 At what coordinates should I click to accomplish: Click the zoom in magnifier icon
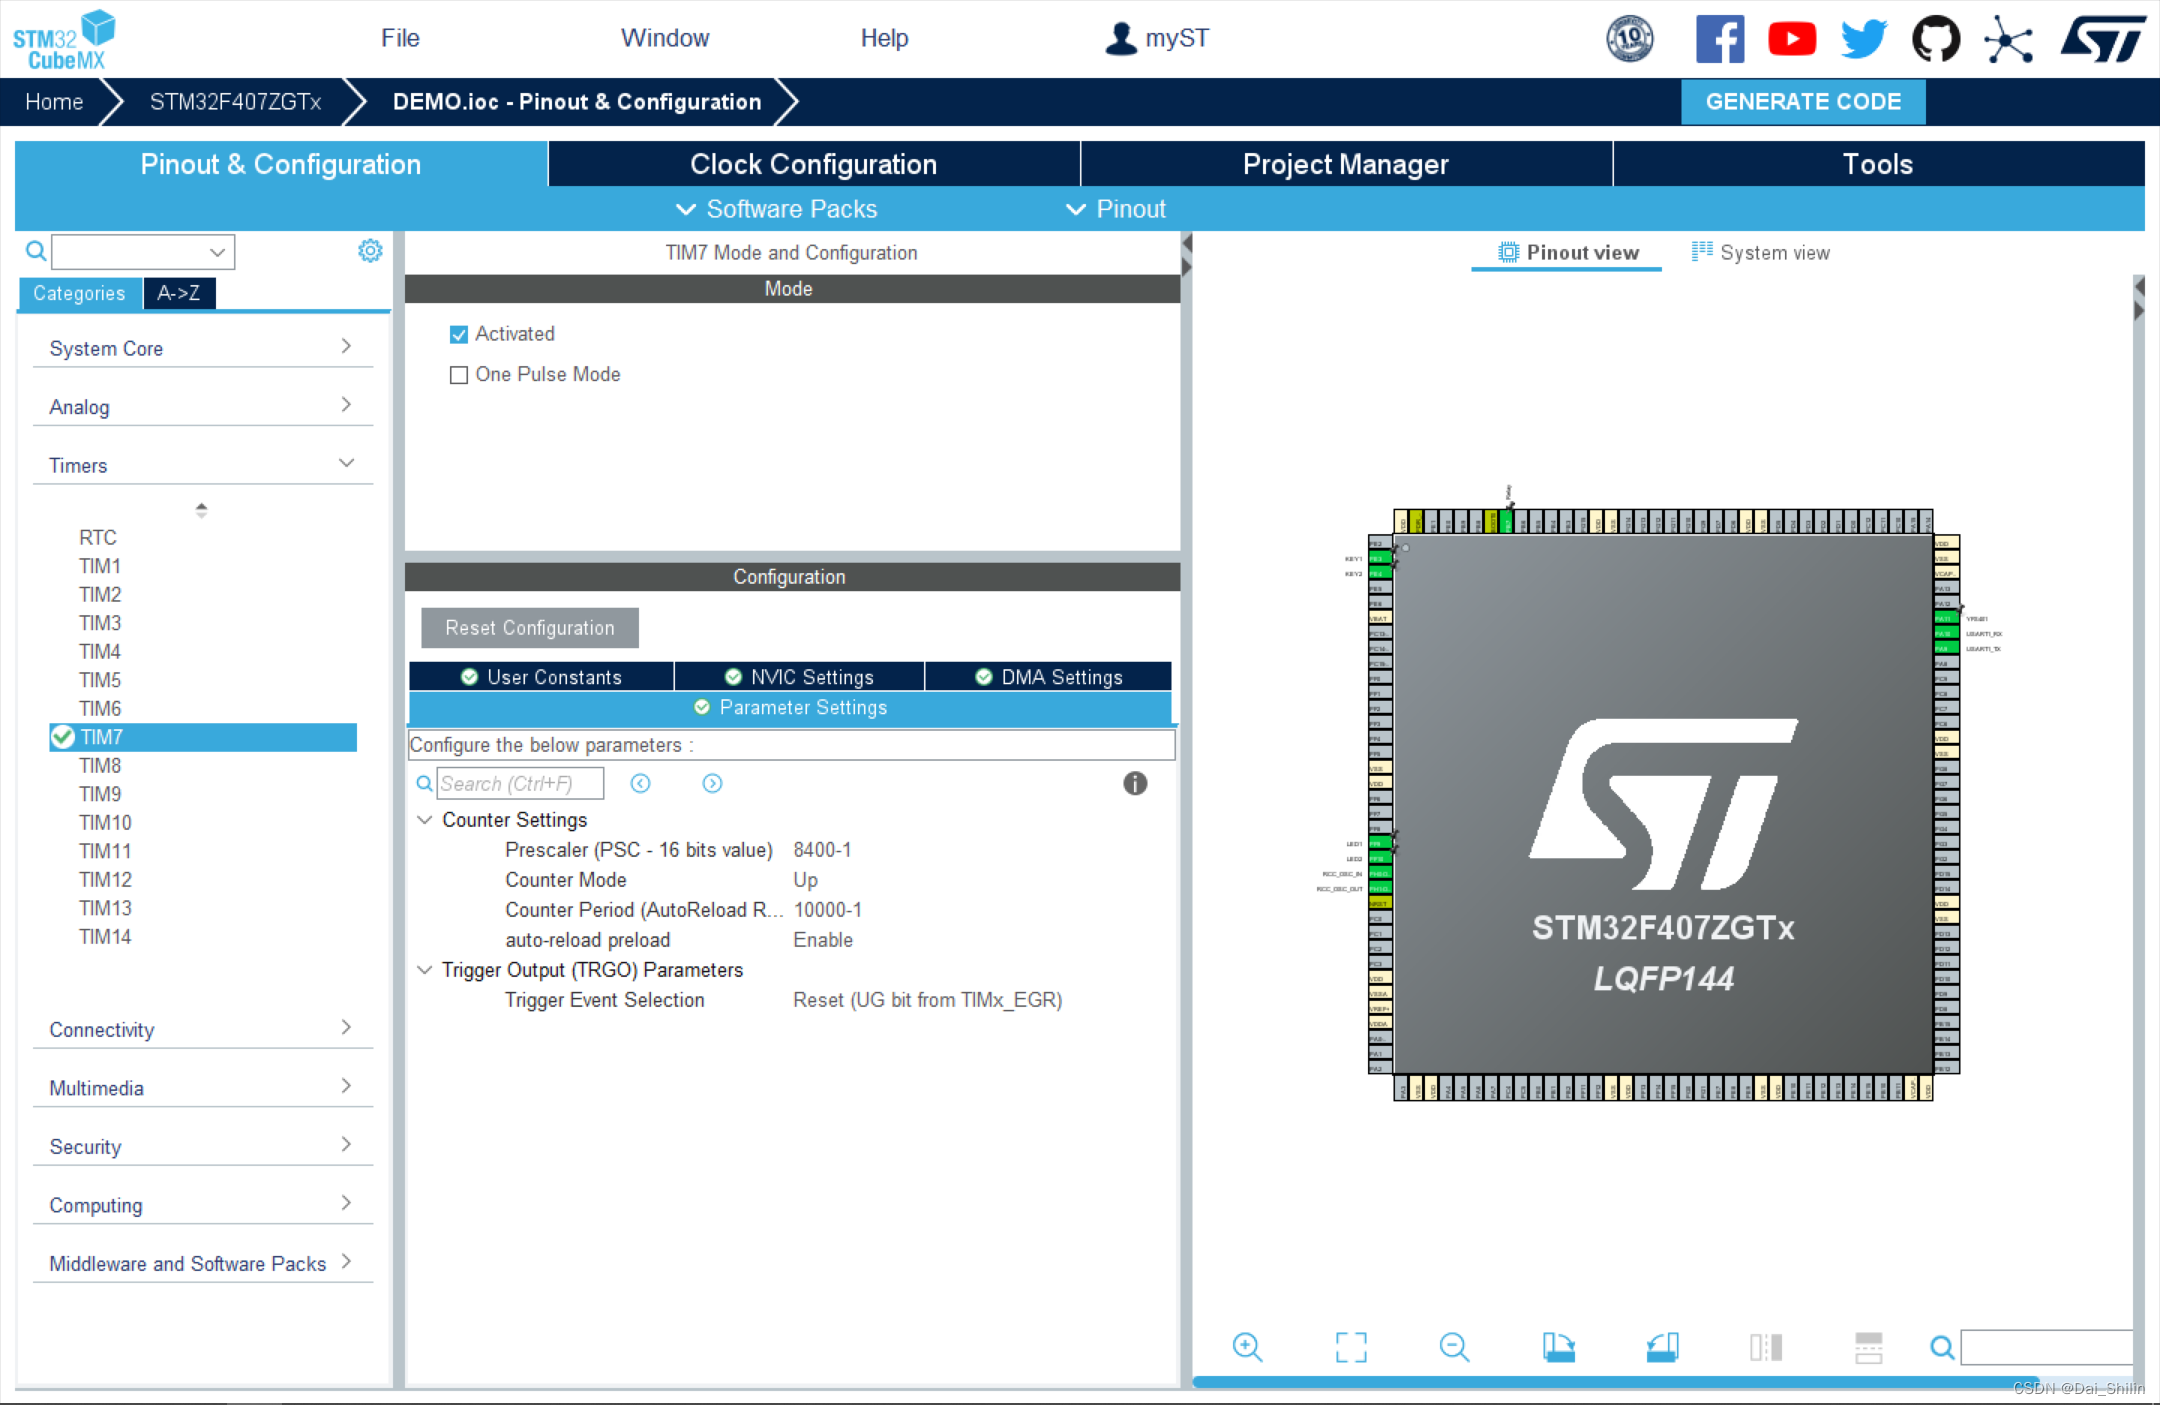(1247, 1347)
